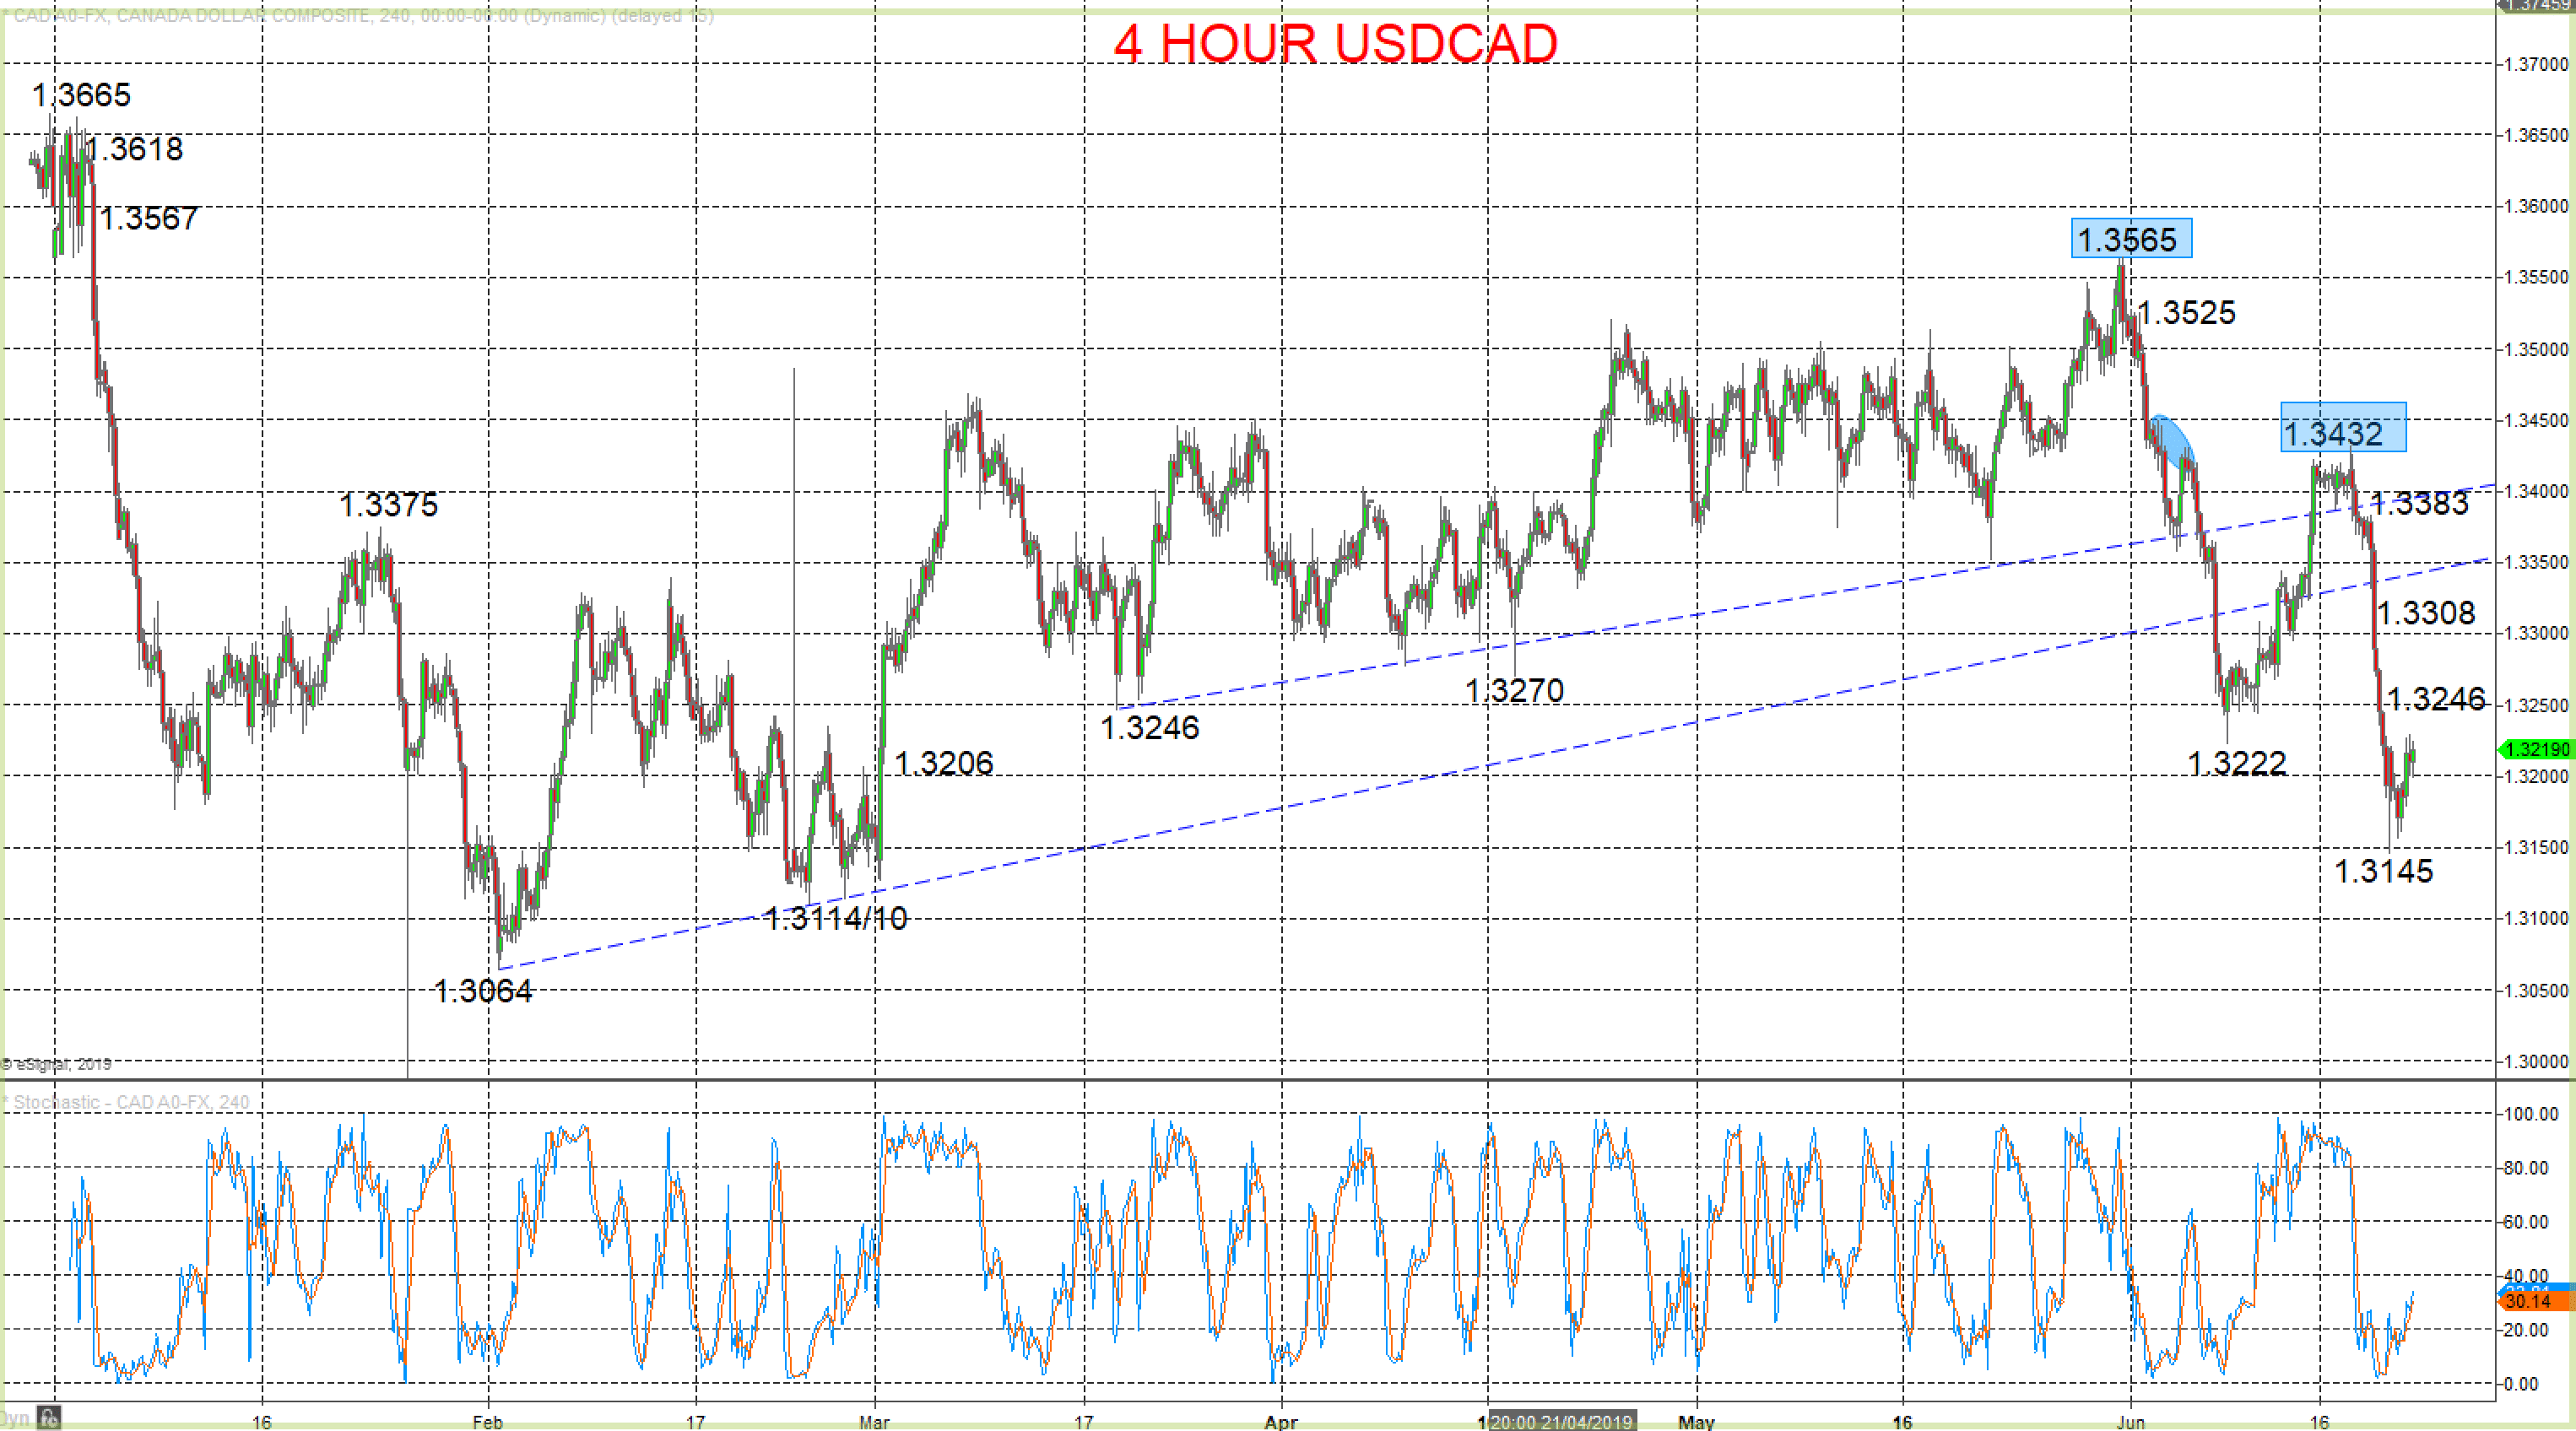The height and width of the screenshot is (1431, 2576).
Task: Select the 1.3206 annotation
Action: (943, 764)
